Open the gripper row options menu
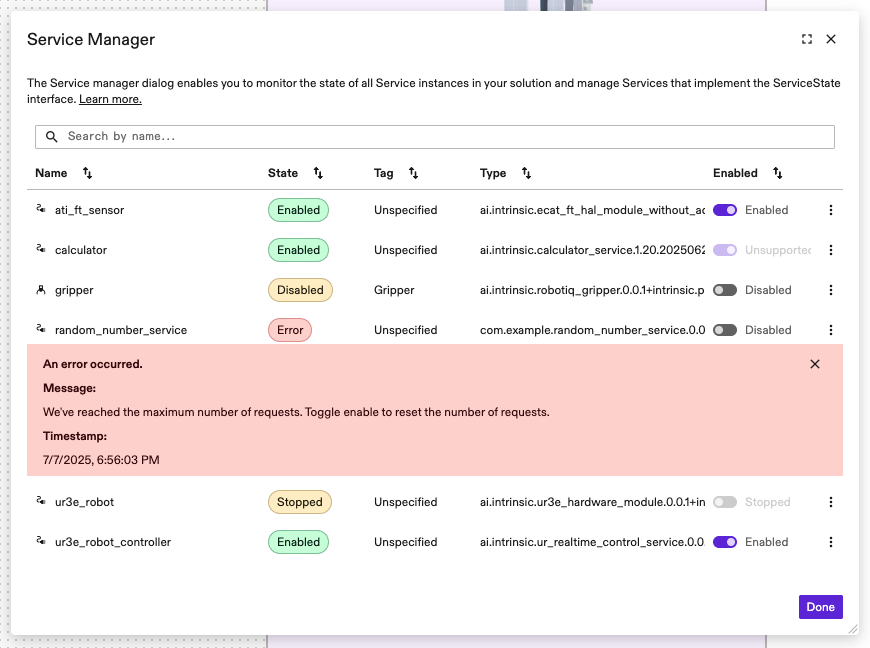 (831, 290)
